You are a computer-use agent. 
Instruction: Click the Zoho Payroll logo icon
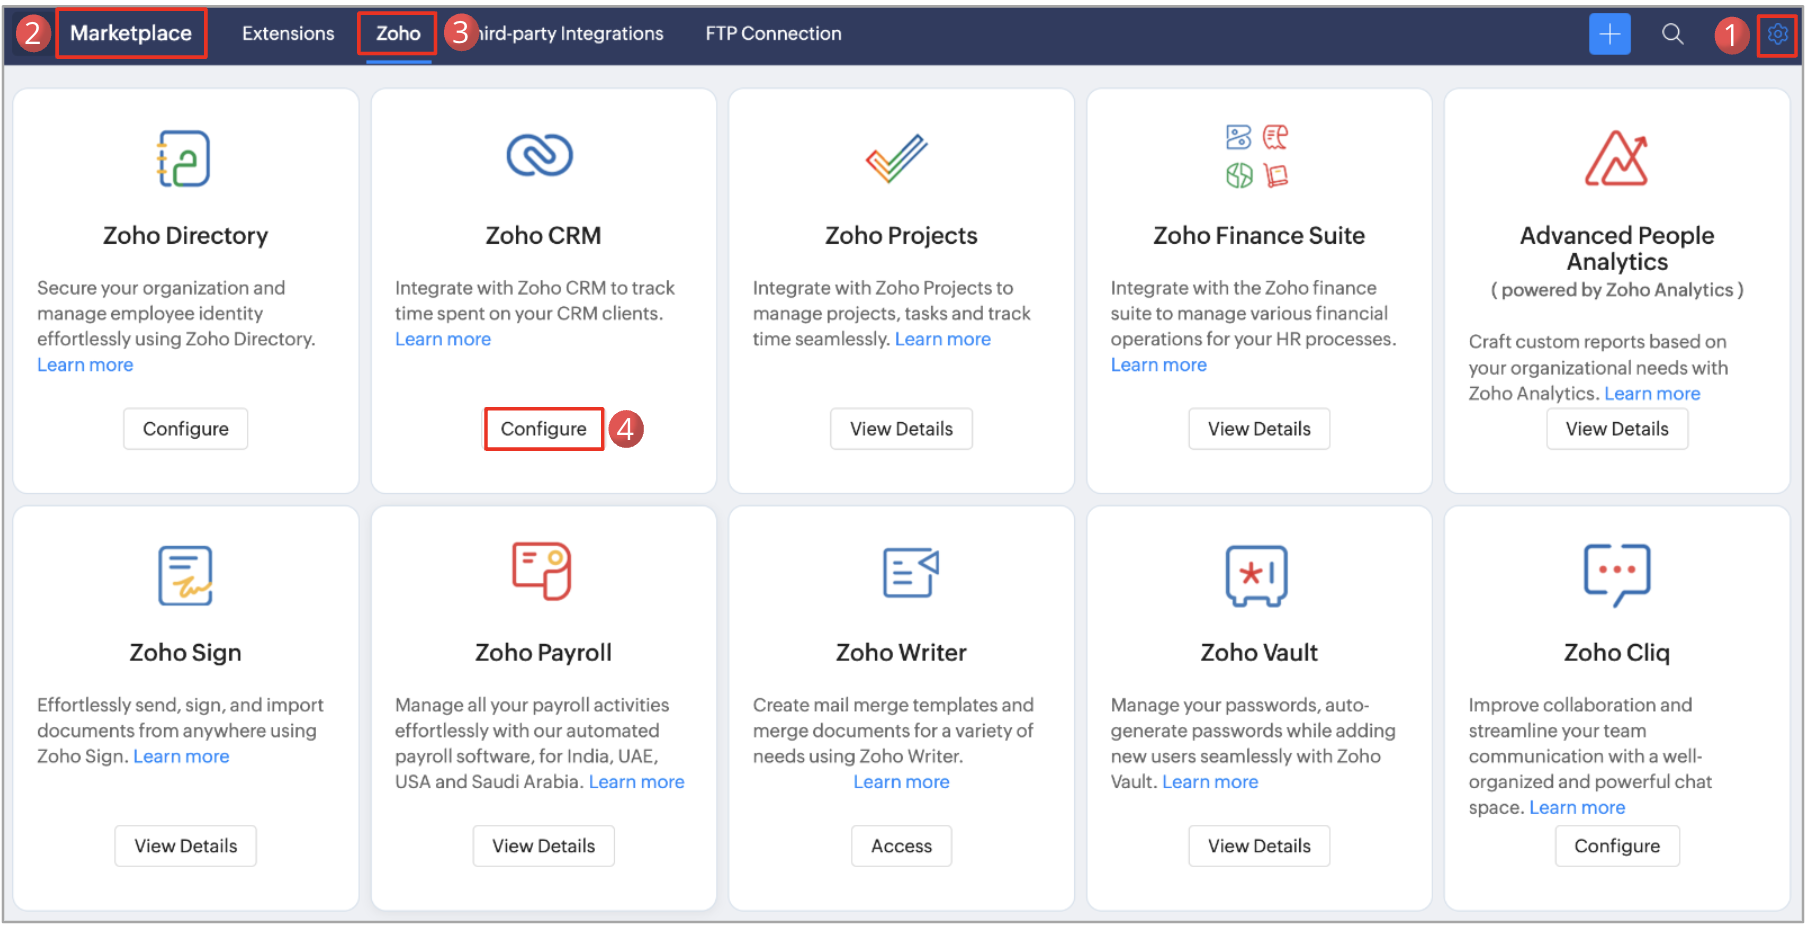tap(541, 571)
